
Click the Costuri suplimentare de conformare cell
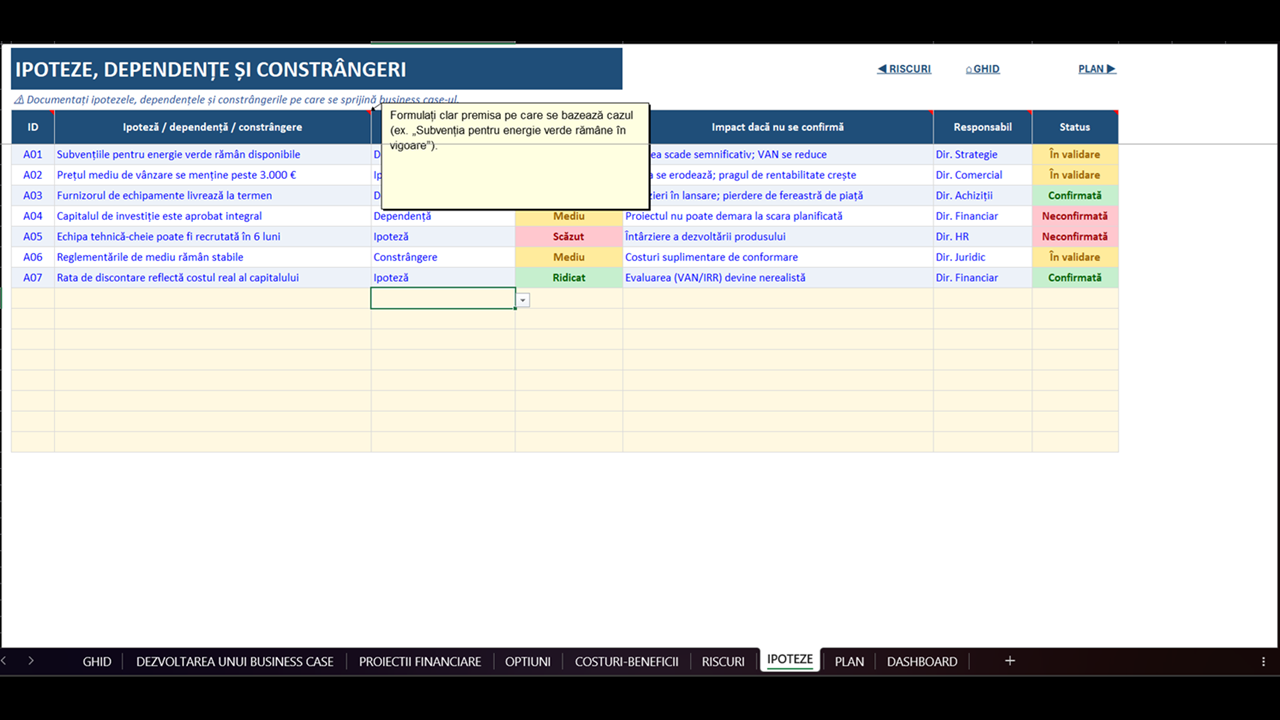click(x=778, y=257)
